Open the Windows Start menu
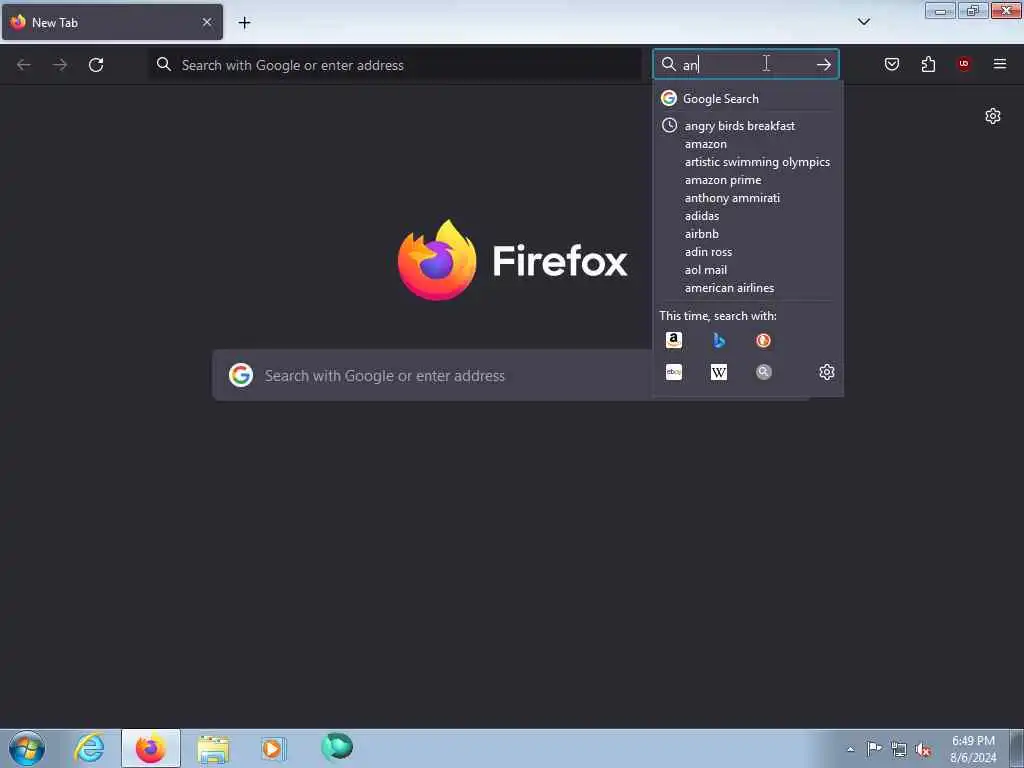 [x=27, y=748]
